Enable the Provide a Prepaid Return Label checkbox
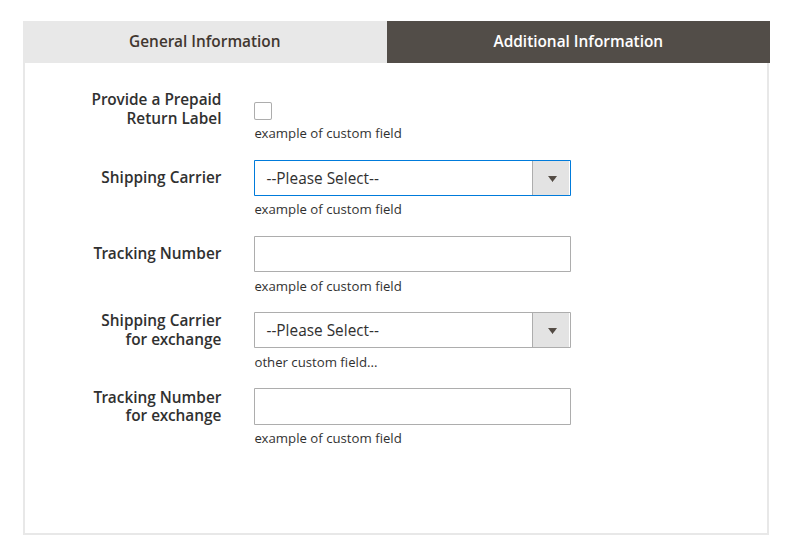 (263, 111)
